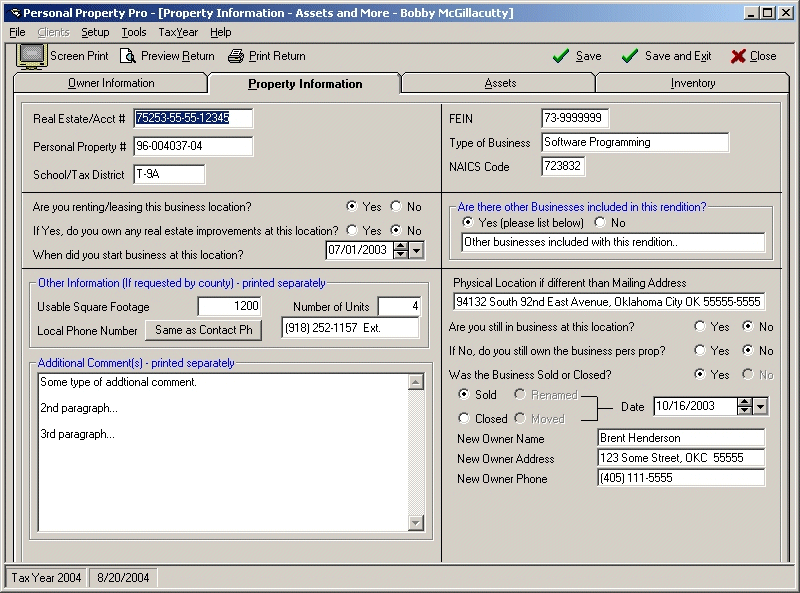Image resolution: width=800 pixels, height=593 pixels.
Task: Click the New Owner Phone field
Action: [681, 478]
